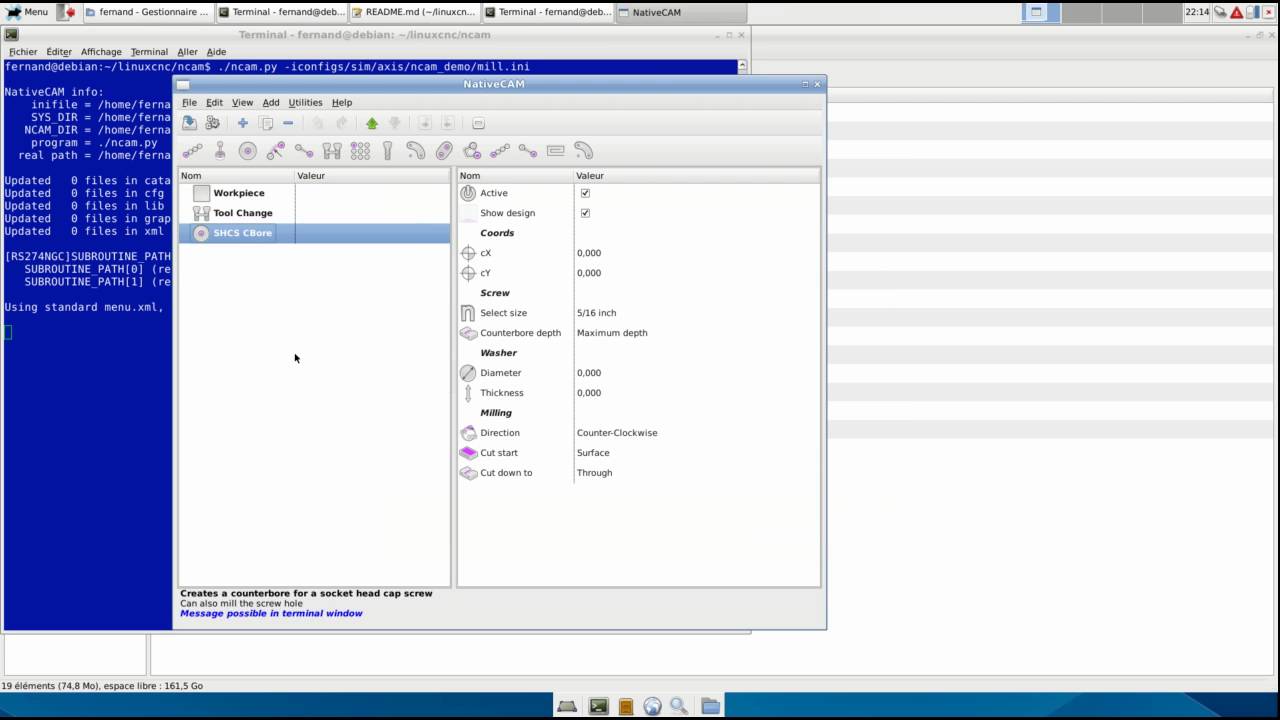Click the concentric circle counterbore feature icon
The height and width of the screenshot is (720, 1280).
[248, 151]
